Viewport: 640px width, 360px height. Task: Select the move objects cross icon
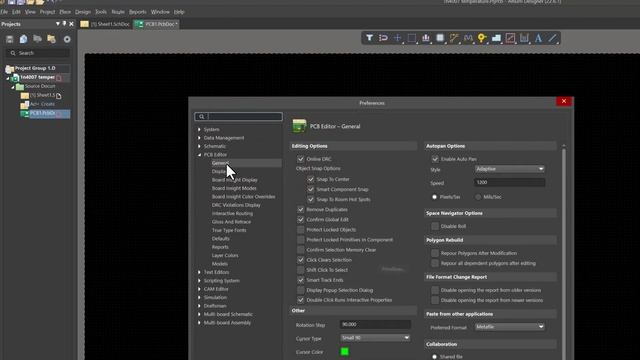point(397,38)
